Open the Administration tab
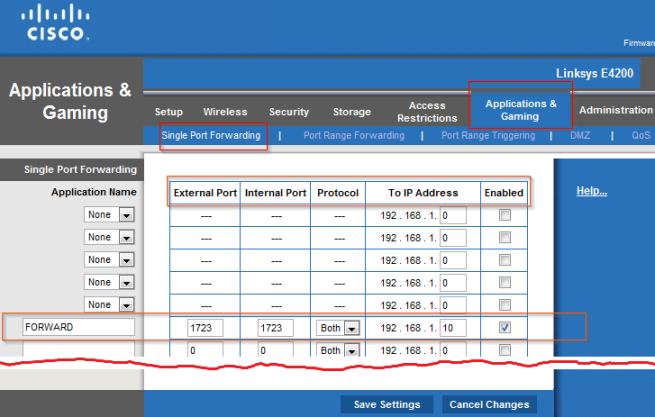Viewport: 655px width, 417px height. coord(616,110)
